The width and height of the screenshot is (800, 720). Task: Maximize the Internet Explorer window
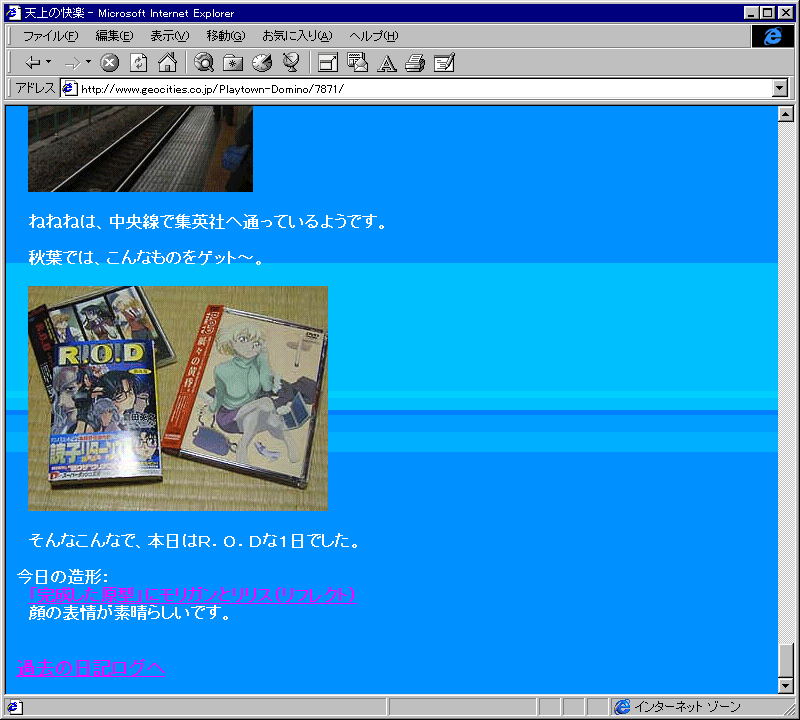767,13
